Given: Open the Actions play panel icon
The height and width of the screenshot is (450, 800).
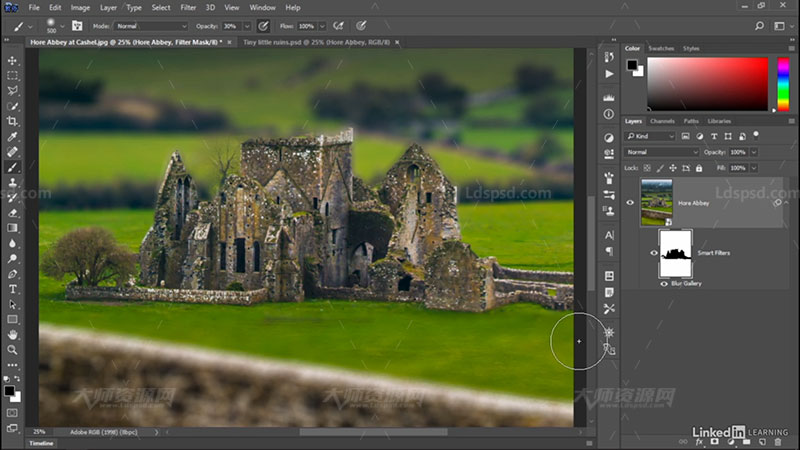Looking at the screenshot, I should [609, 74].
